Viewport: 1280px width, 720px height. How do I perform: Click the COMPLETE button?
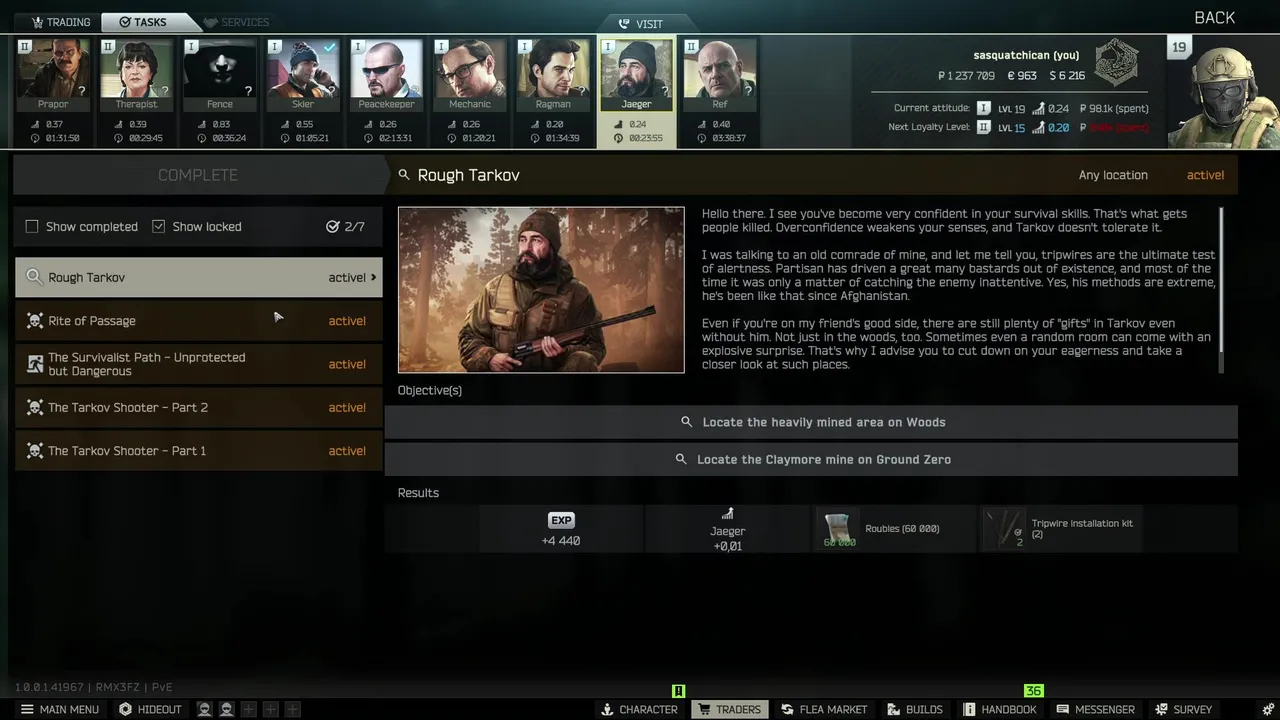click(x=198, y=175)
